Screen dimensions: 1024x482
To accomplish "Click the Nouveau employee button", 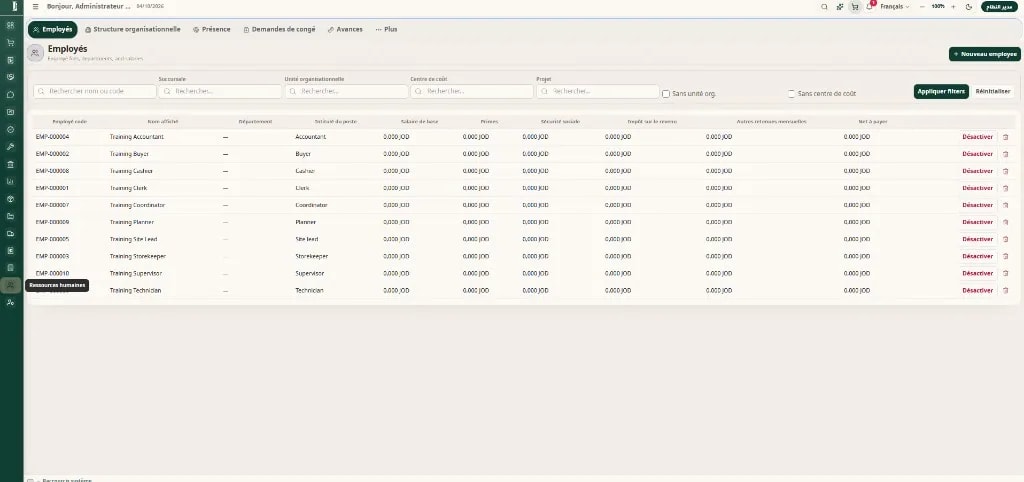I will point(984,54).
